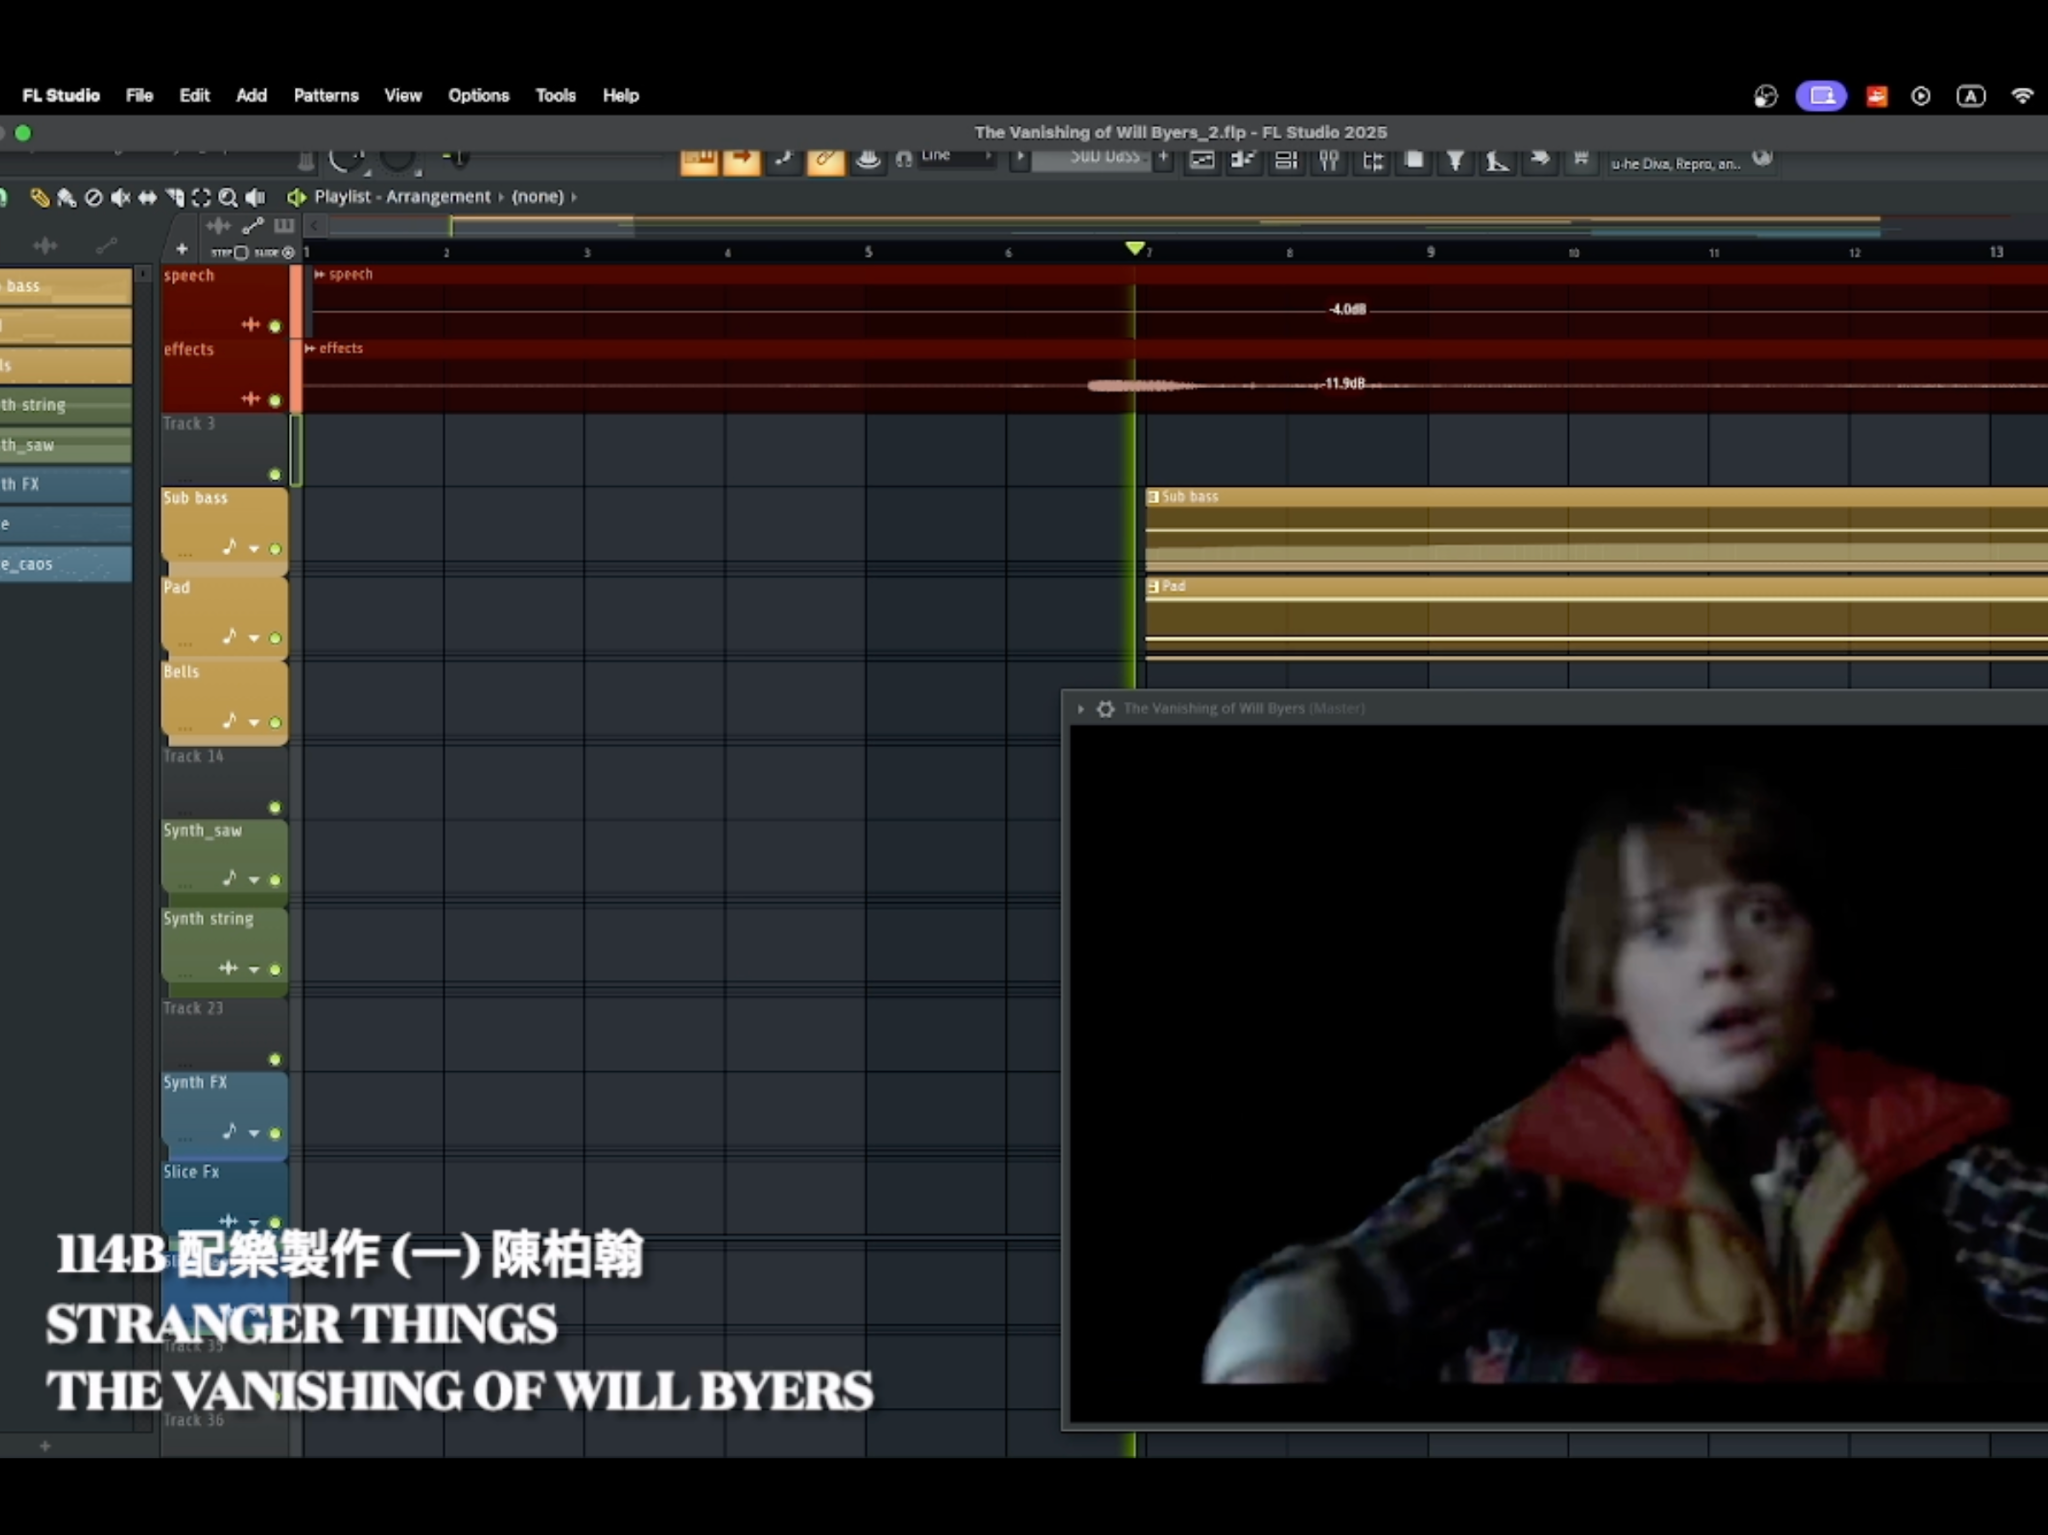
Task: Click the playlist speaker icon beside Playlist title
Action: (296, 197)
